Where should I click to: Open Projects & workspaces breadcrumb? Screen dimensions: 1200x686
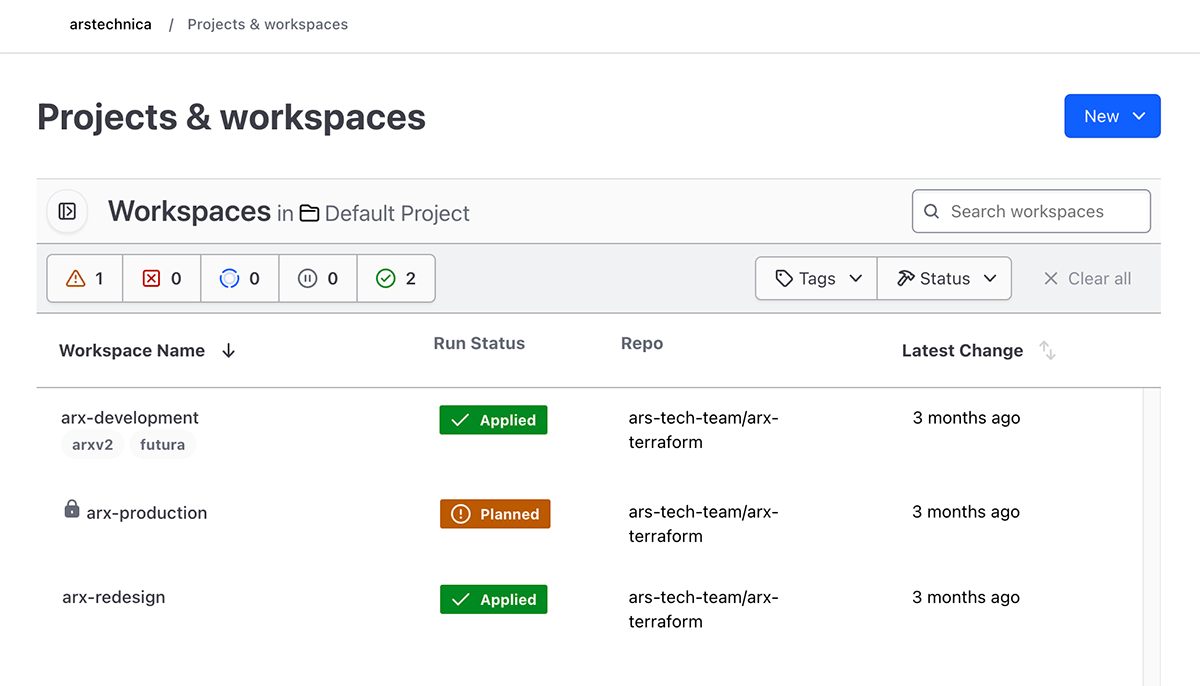click(268, 24)
